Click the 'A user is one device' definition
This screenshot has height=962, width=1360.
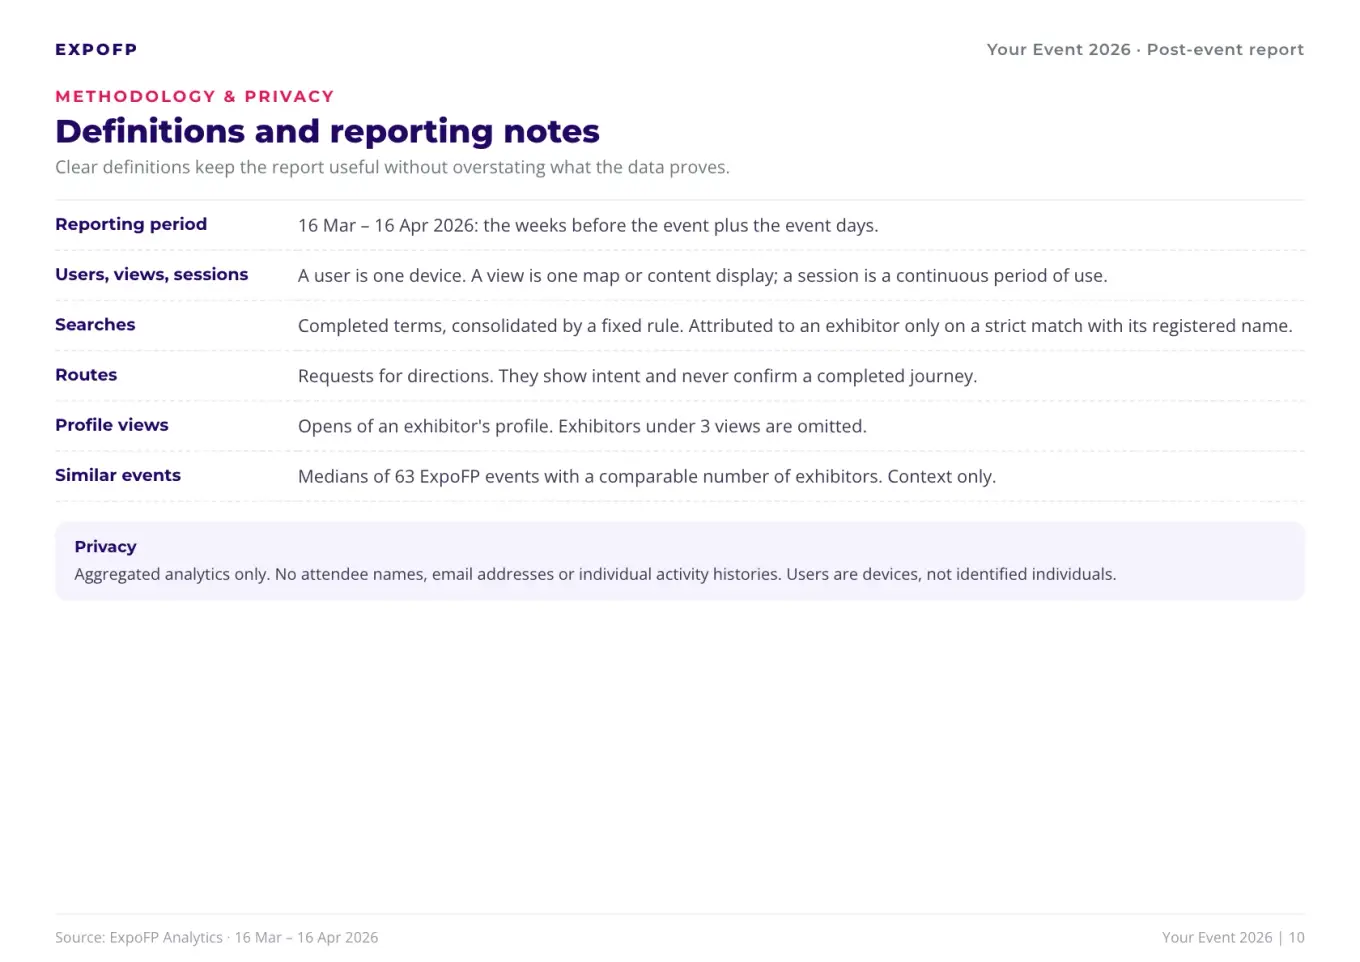tap(702, 275)
